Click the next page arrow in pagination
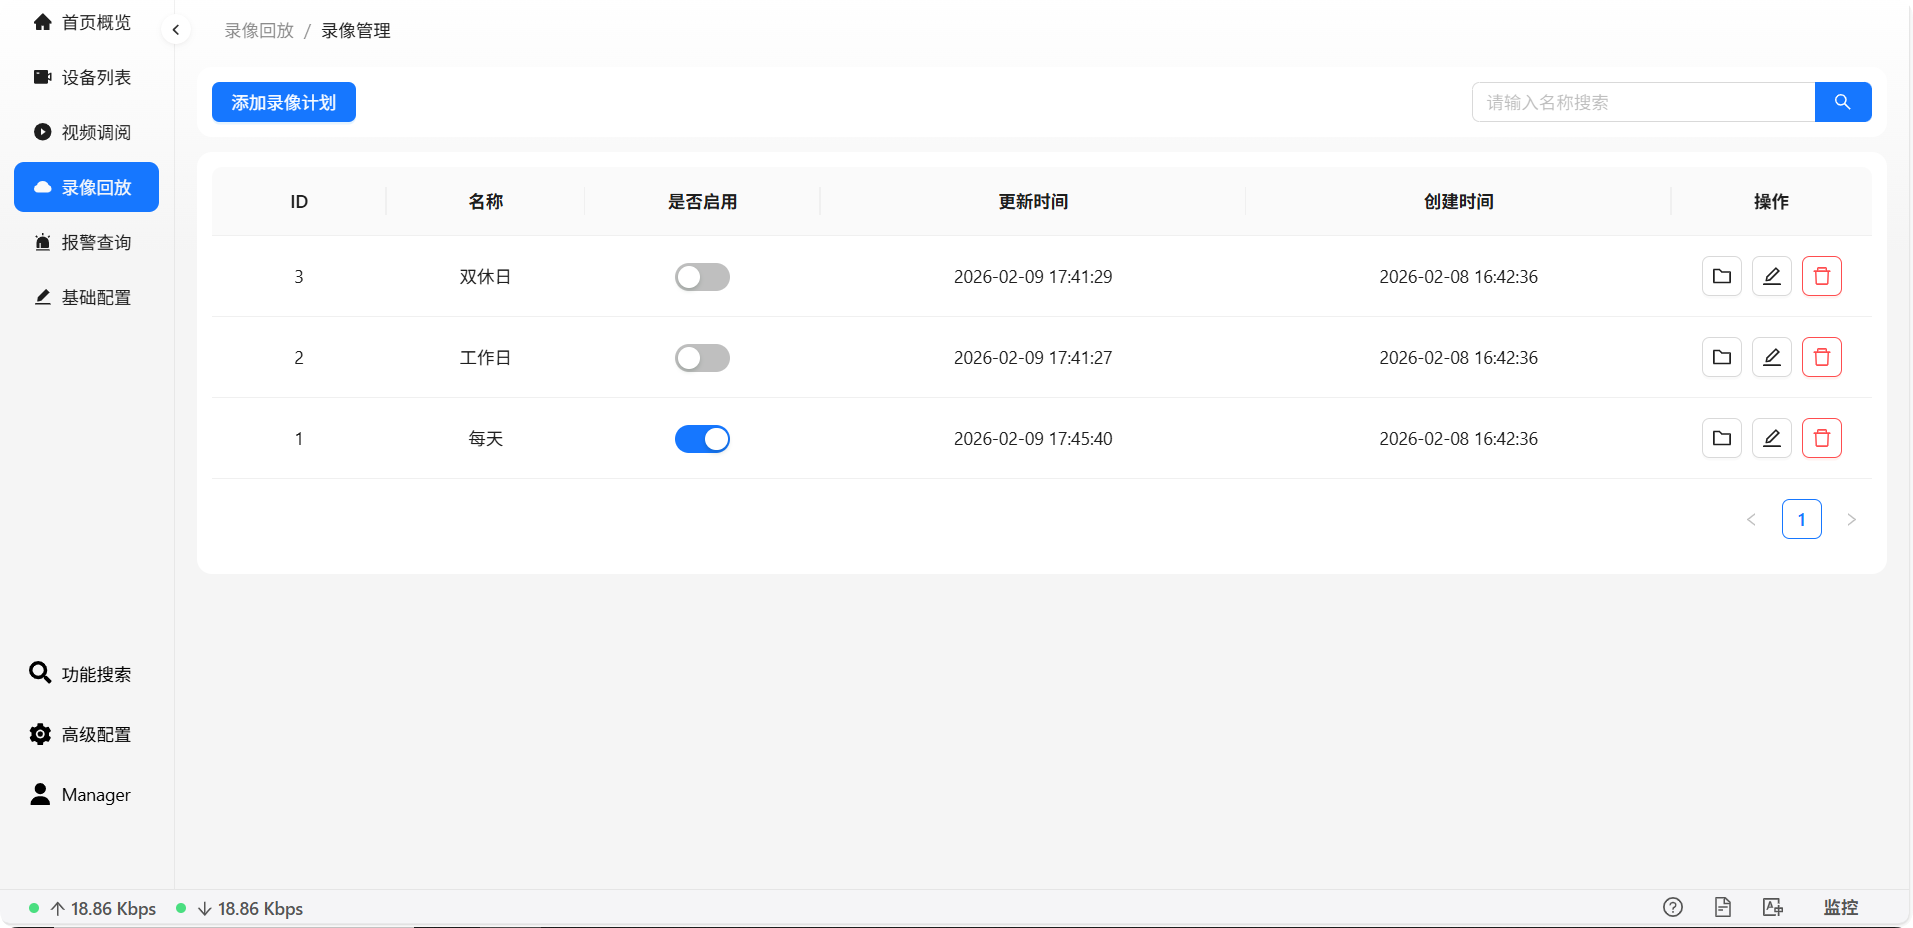1913x928 pixels. [1851, 519]
